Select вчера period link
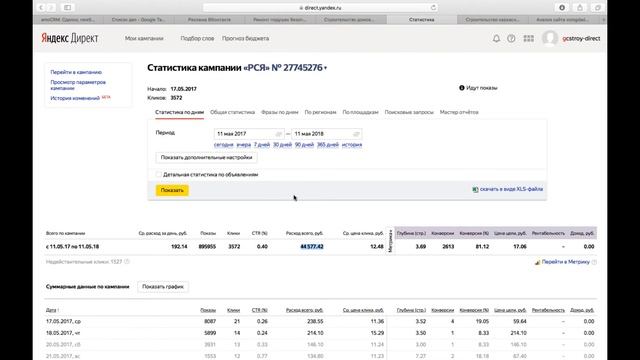 (x=244, y=145)
